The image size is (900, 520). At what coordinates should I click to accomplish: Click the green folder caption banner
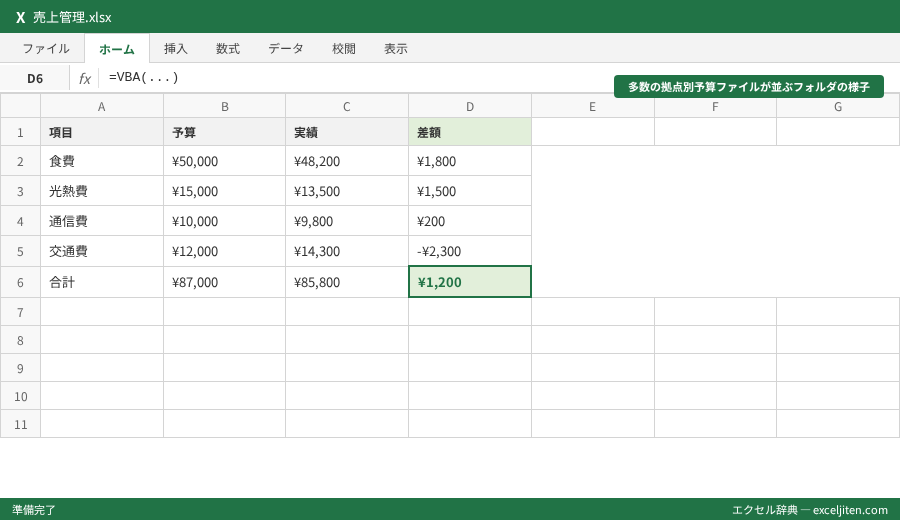[748, 87]
